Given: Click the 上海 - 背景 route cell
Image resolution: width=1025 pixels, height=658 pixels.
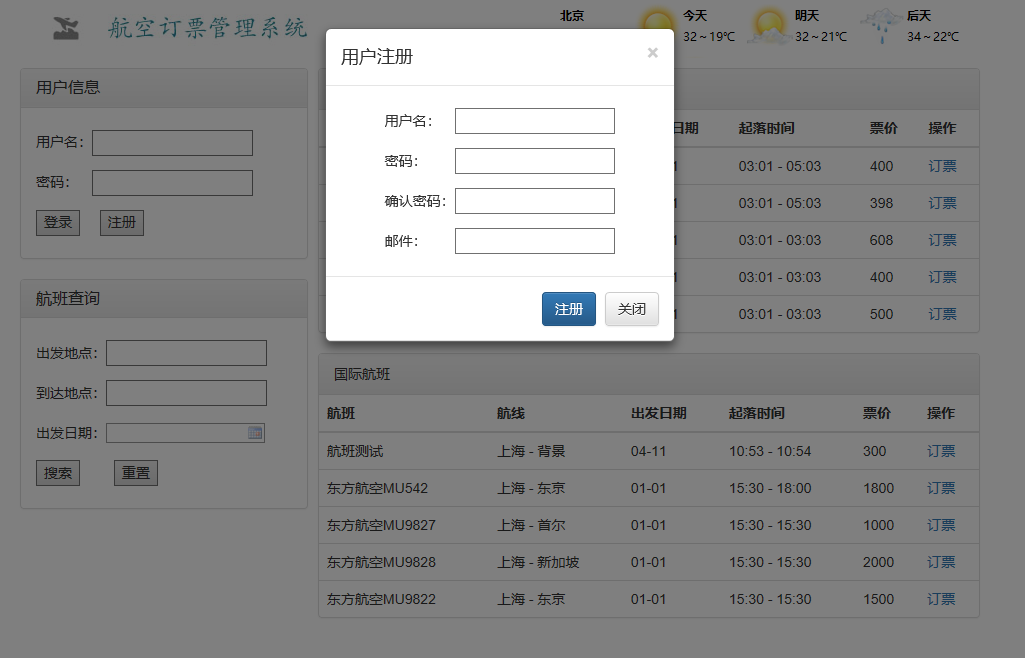Looking at the screenshot, I should pyautogui.click(x=531, y=452).
